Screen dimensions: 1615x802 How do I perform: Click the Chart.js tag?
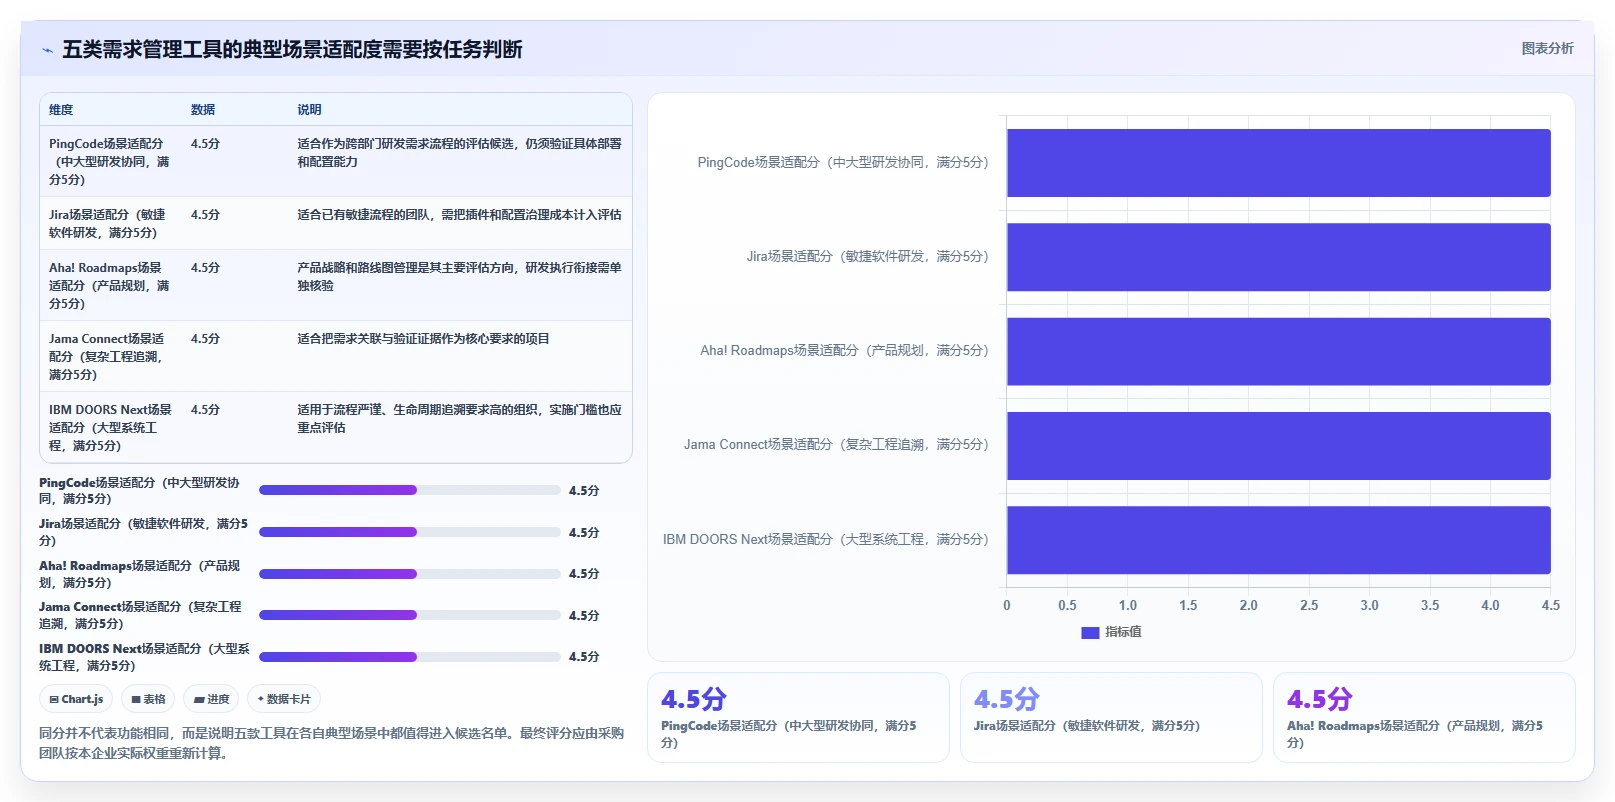click(x=76, y=699)
